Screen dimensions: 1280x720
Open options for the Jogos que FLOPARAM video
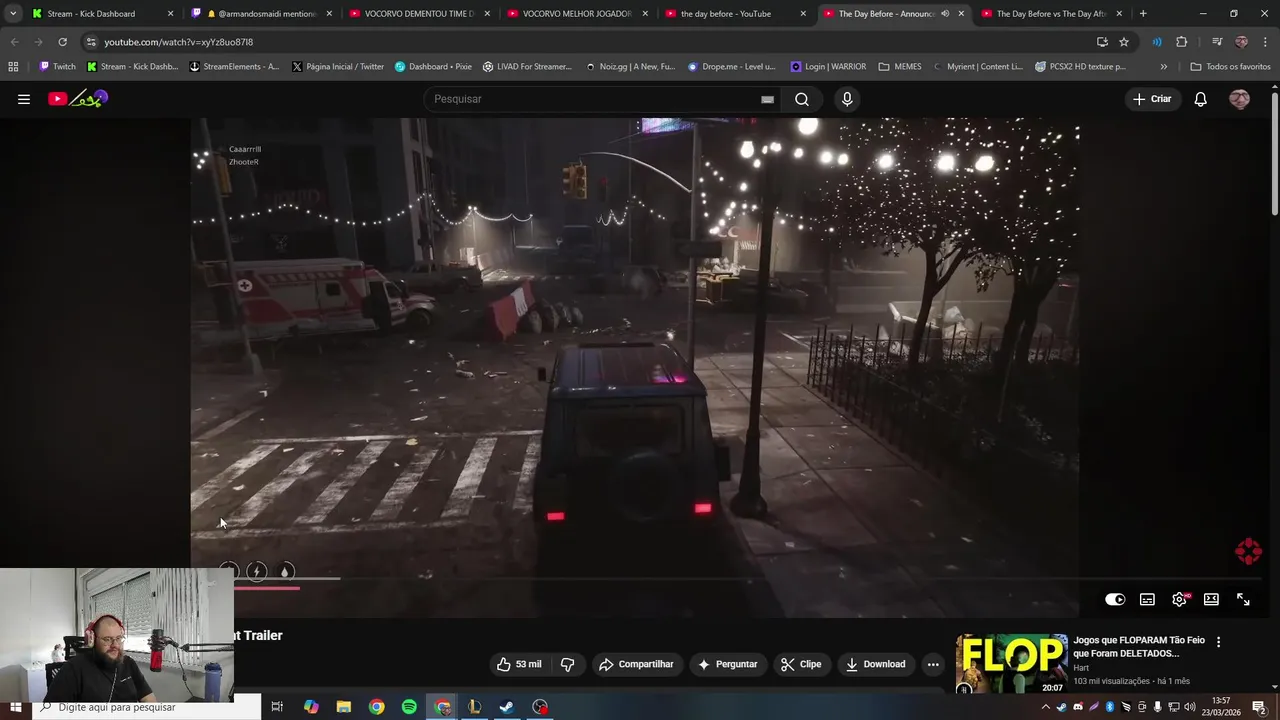pos(1218,642)
